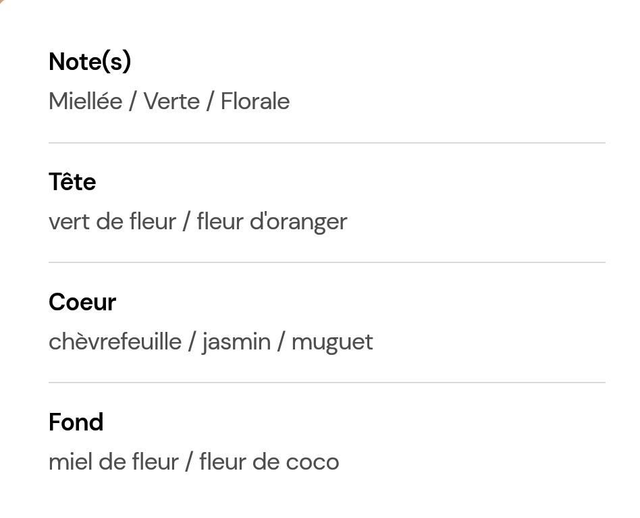Select the vert de fleur text
Image resolution: width=640 pixels, height=518 pixels.
point(112,221)
